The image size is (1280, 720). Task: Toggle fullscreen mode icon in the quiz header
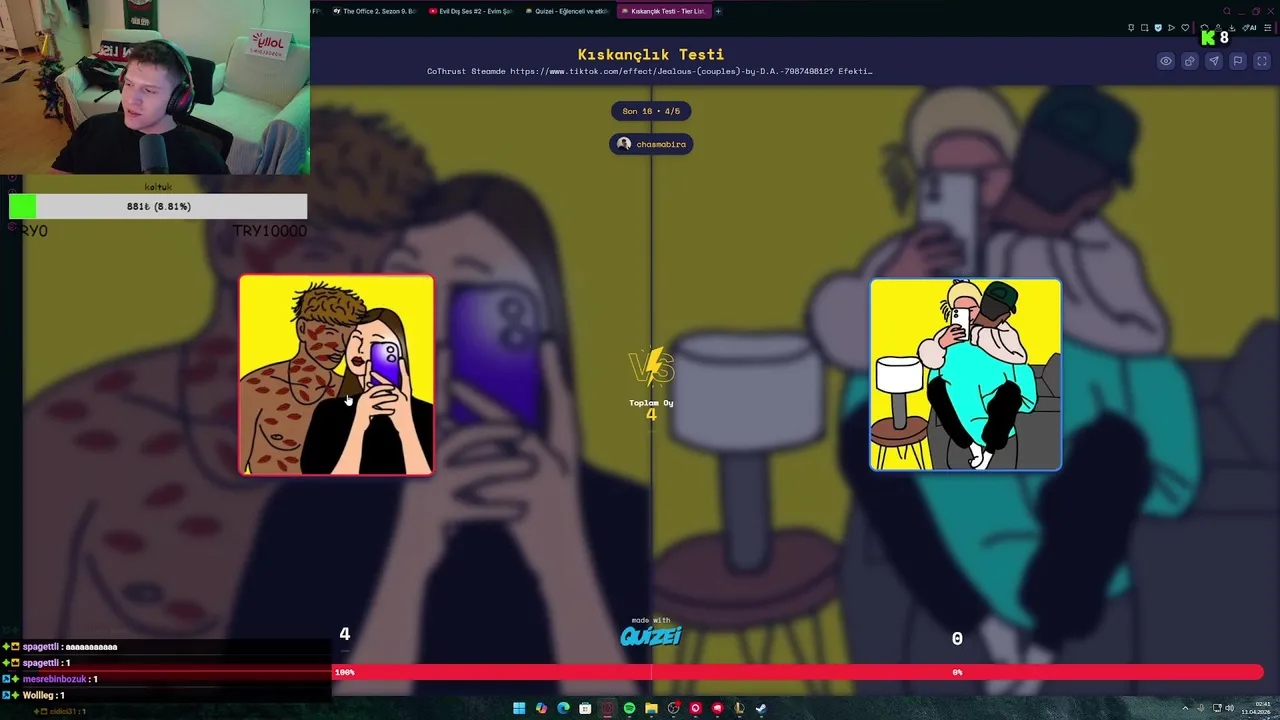[1262, 61]
